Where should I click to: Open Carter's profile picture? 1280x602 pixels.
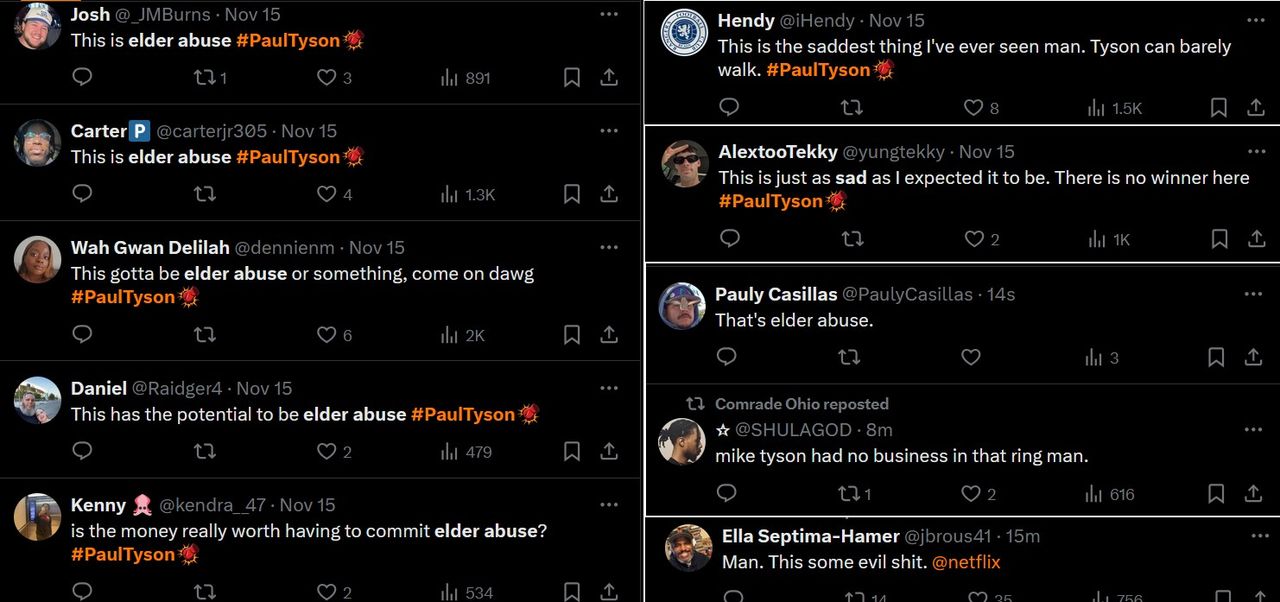[38, 143]
